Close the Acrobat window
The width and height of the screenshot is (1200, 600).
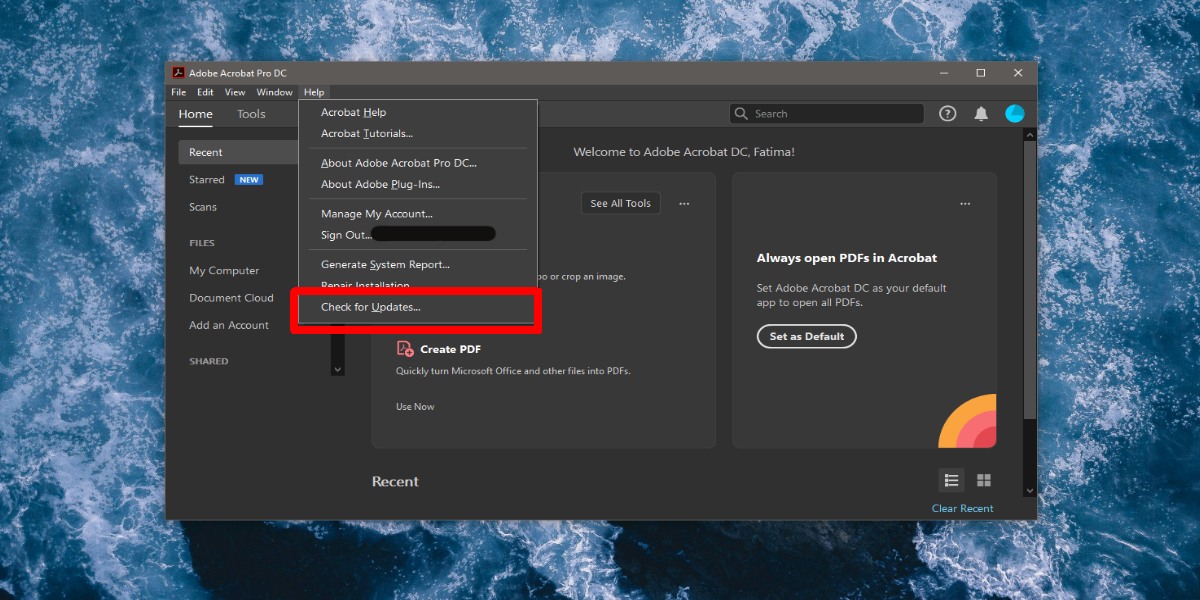[x=1018, y=73]
